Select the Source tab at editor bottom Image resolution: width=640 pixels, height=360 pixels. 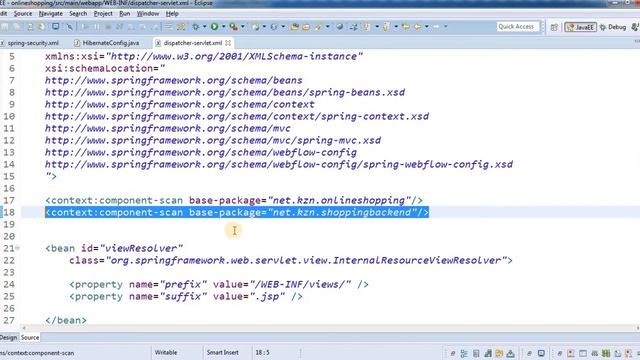30,338
